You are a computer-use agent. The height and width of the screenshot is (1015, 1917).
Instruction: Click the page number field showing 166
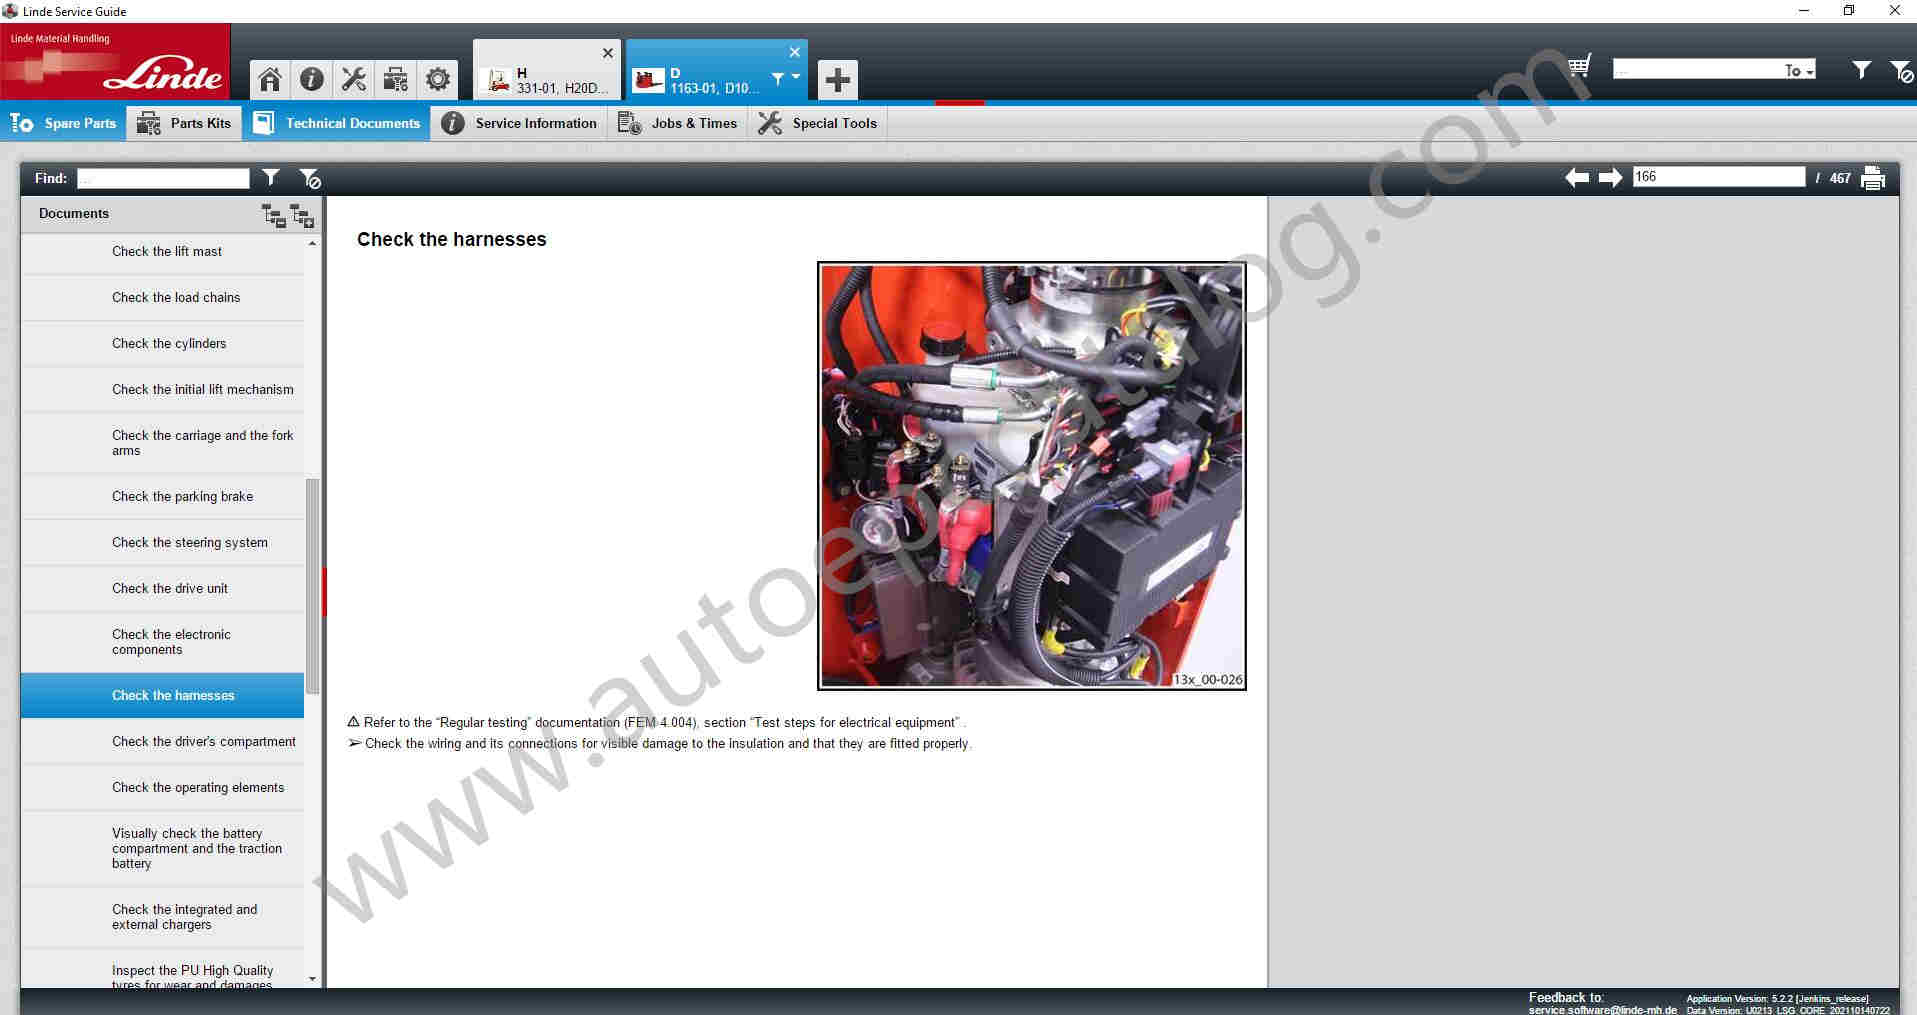tap(1719, 177)
